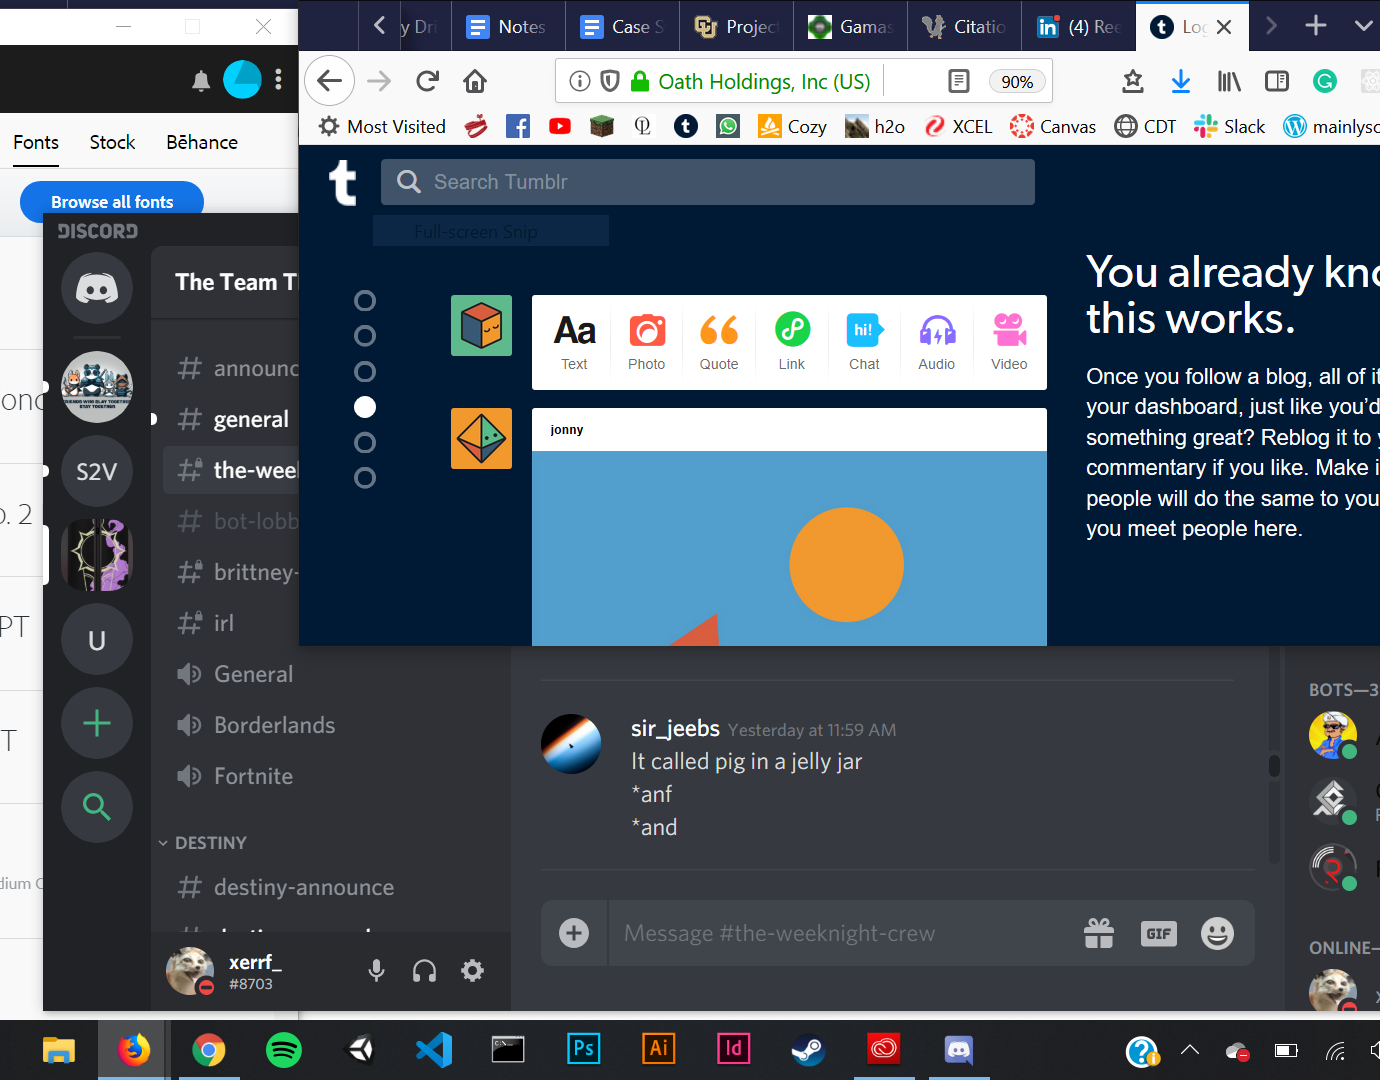The image size is (1380, 1080).
Task: Switch to the Notes tab
Action: click(x=508, y=27)
